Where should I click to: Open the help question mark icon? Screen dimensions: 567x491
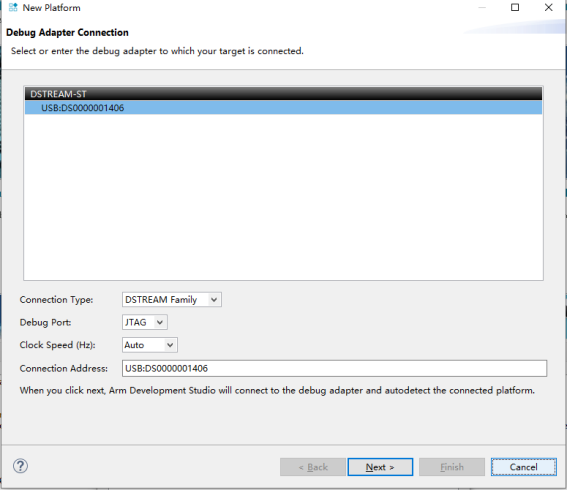tap(20, 466)
